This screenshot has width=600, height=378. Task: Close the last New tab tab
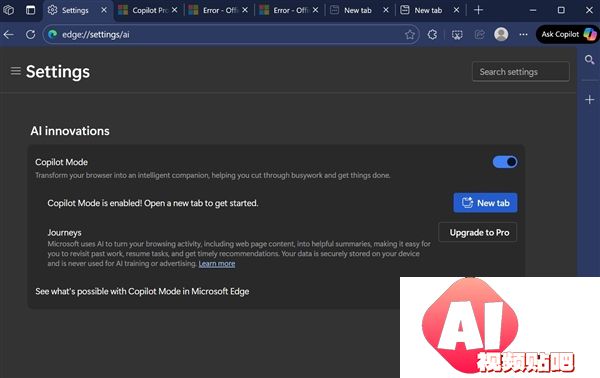click(x=456, y=10)
